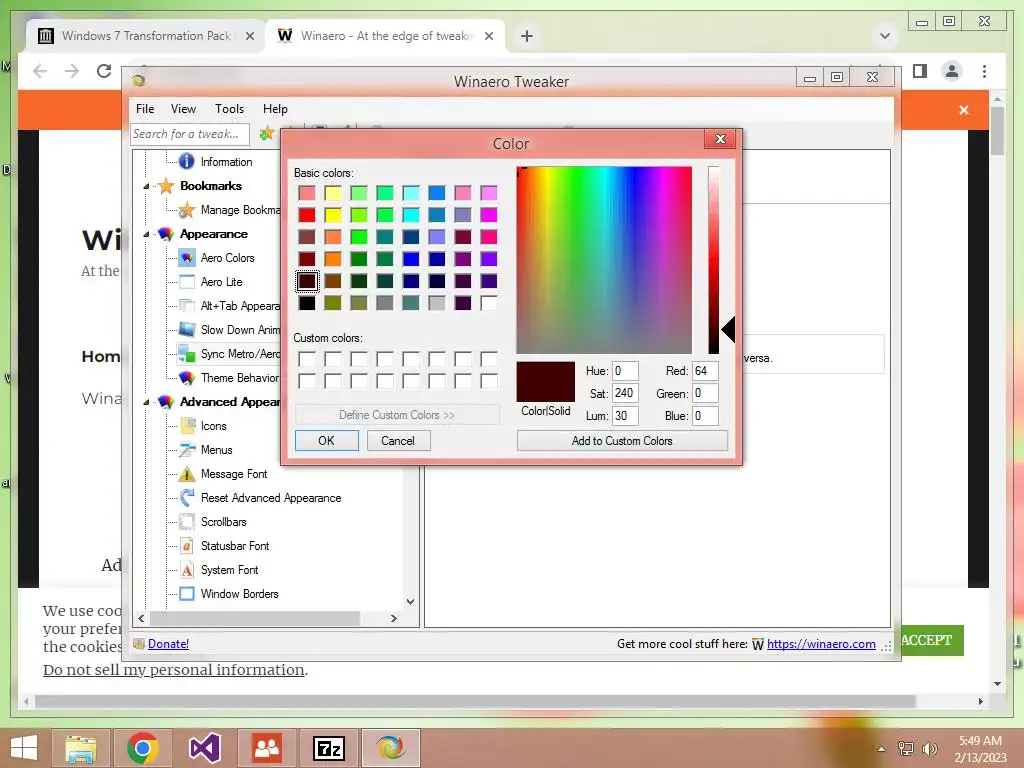Click the Windows Start button
The width and height of the screenshot is (1024, 768).
[x=24, y=748]
